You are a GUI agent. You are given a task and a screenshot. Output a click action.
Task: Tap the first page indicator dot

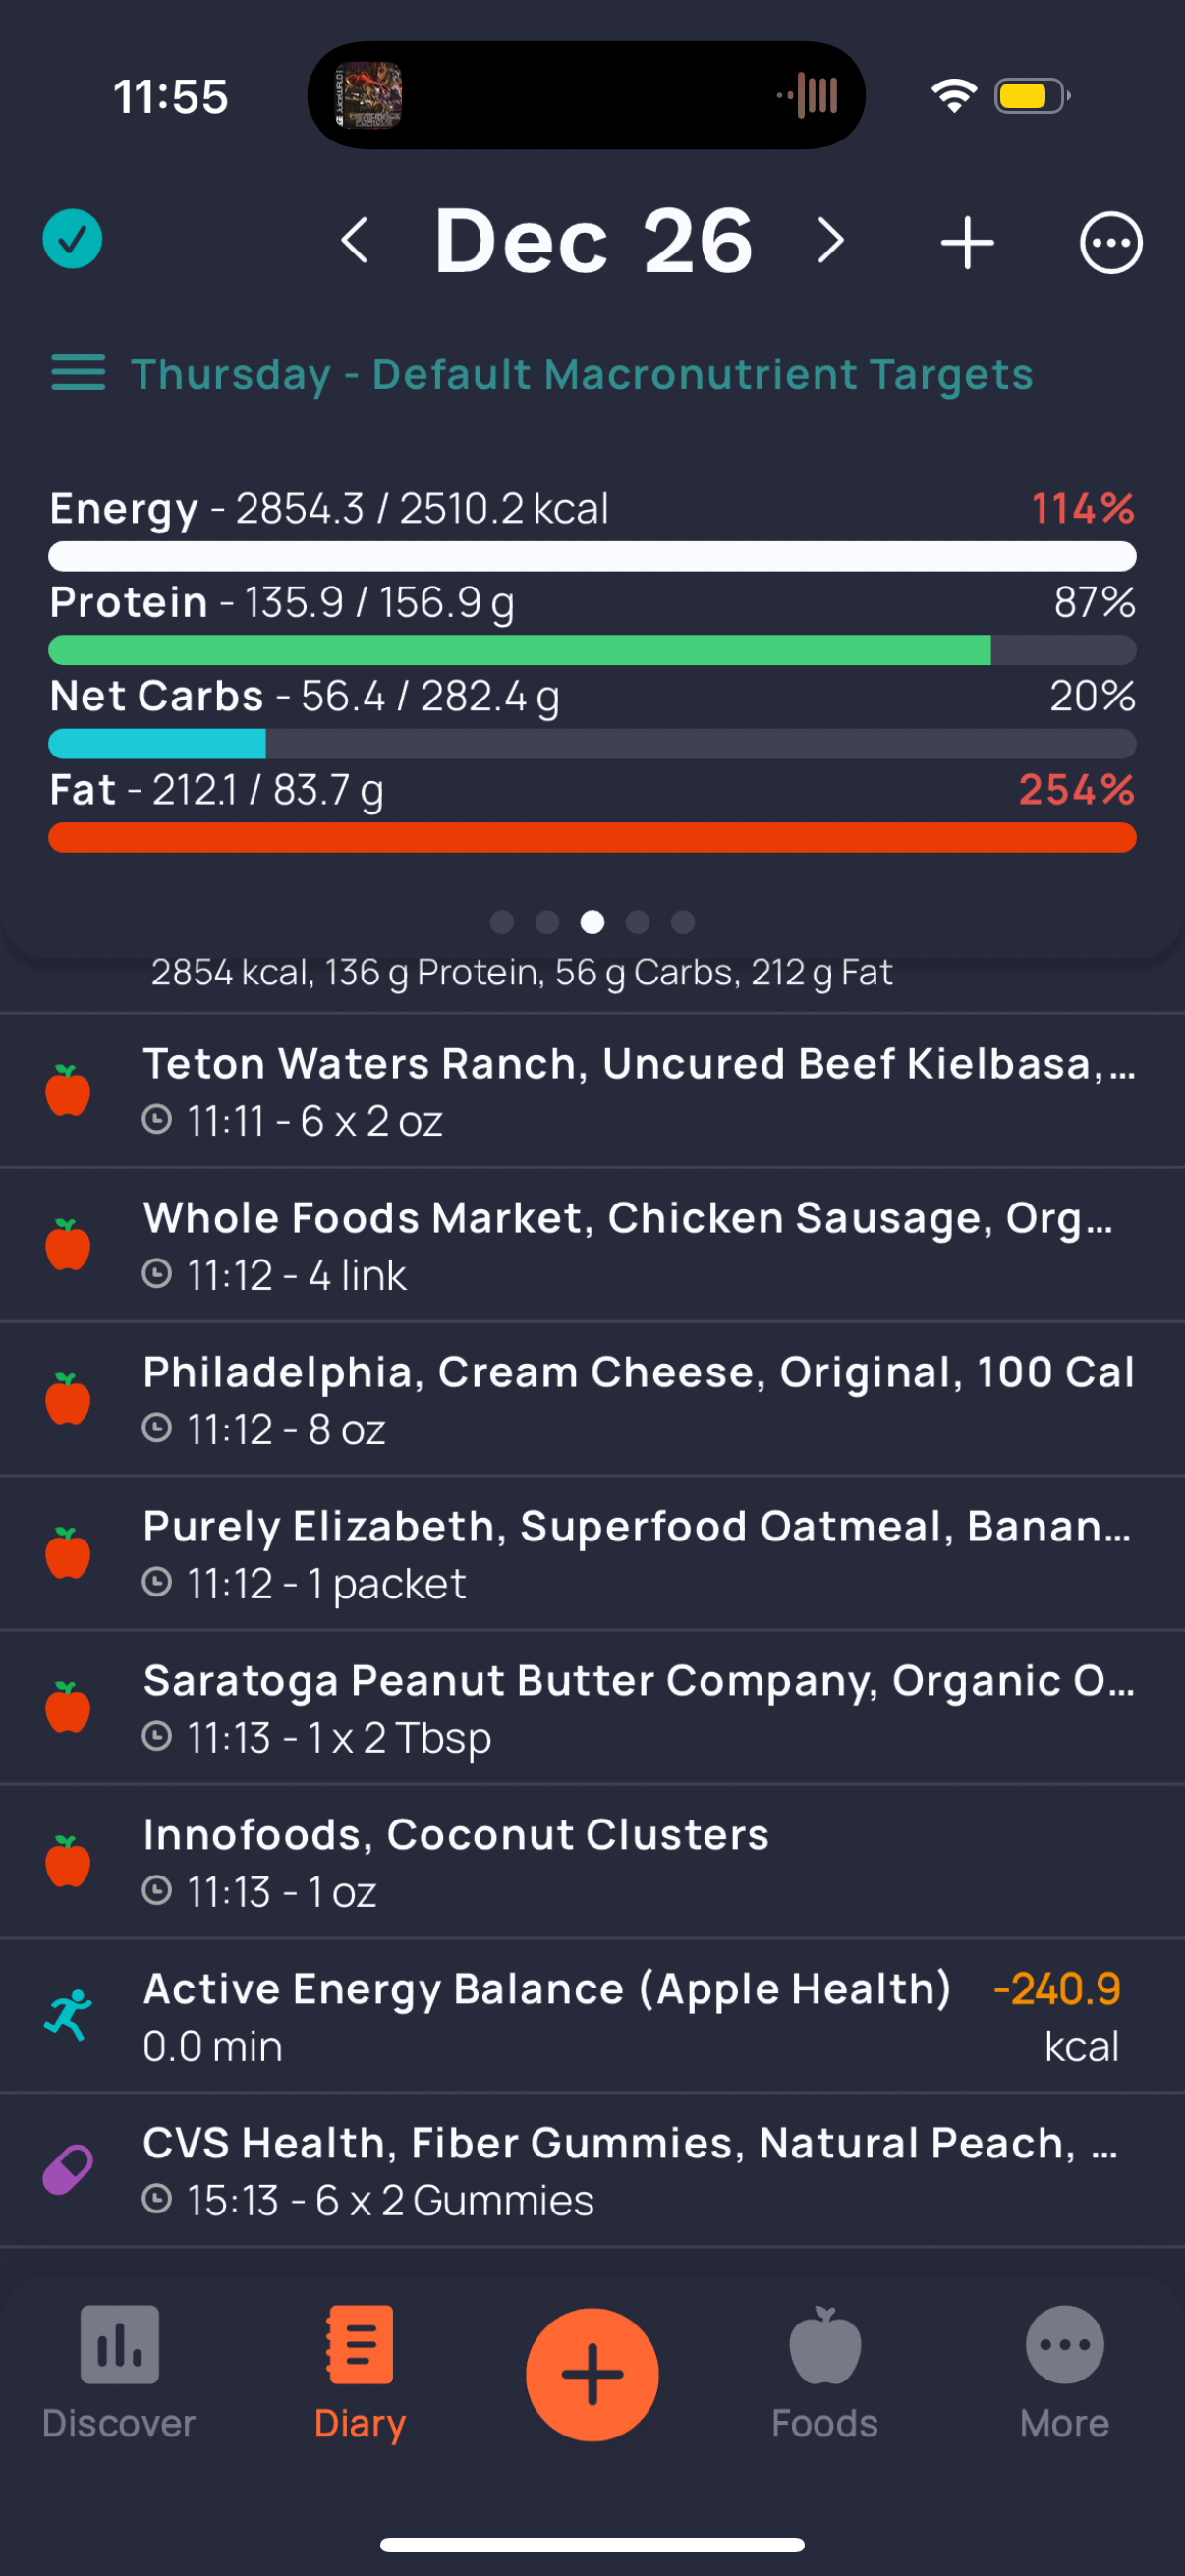pos(502,922)
